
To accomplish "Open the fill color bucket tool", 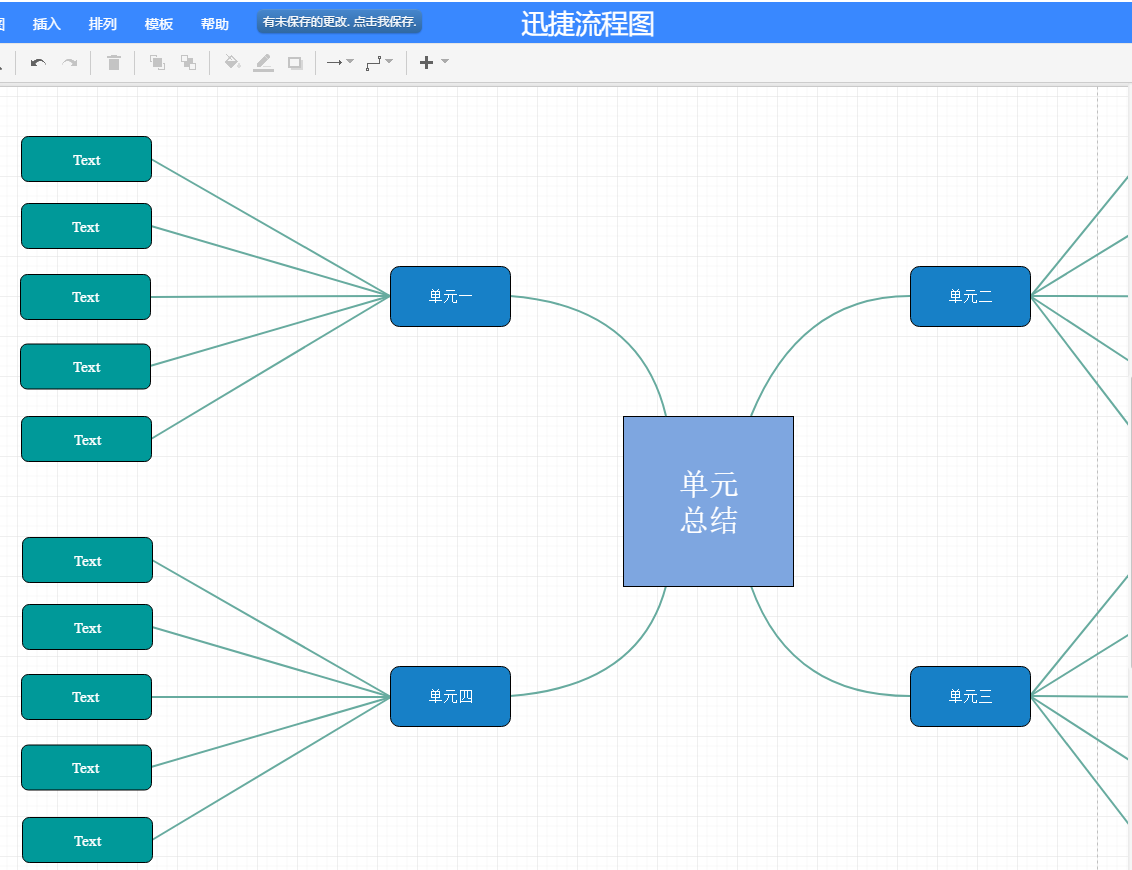I will (232, 63).
